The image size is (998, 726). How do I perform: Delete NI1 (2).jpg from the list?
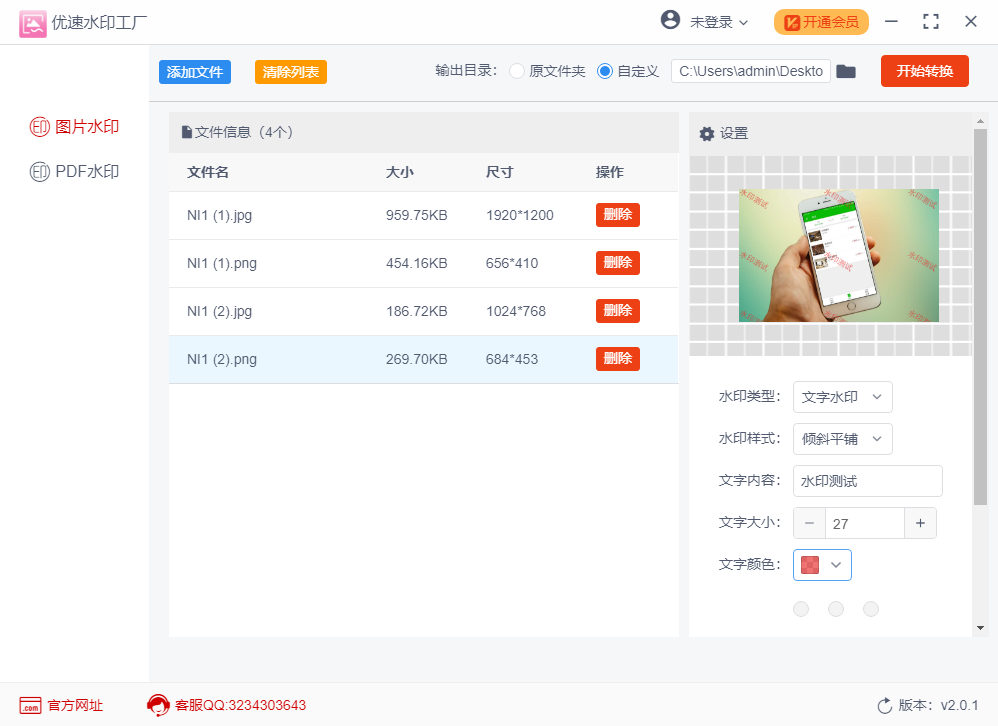(x=617, y=310)
